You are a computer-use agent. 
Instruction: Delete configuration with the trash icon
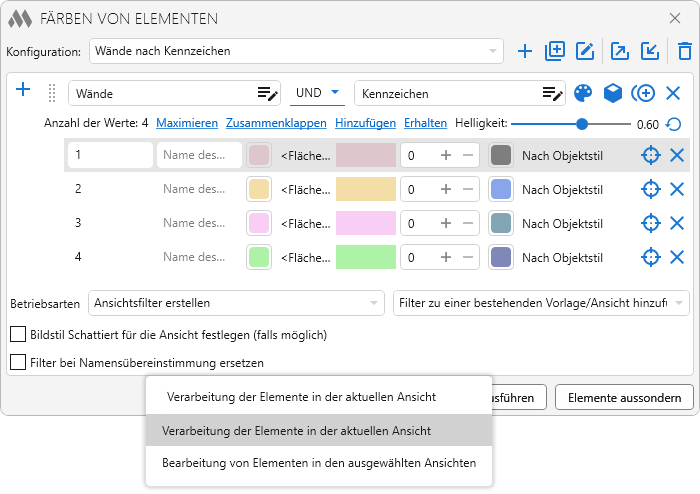click(684, 51)
